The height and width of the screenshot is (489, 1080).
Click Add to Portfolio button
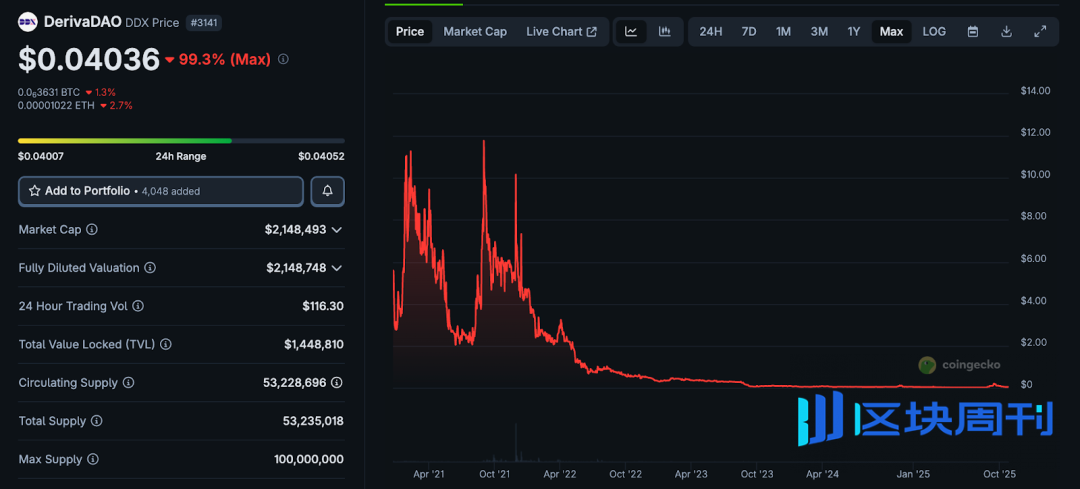161,191
